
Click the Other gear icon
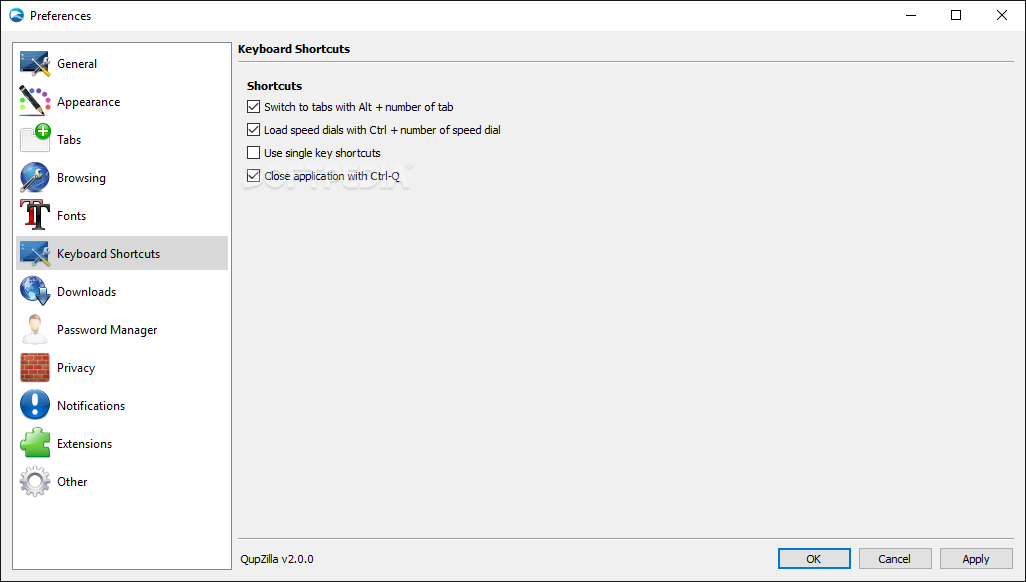(x=35, y=481)
